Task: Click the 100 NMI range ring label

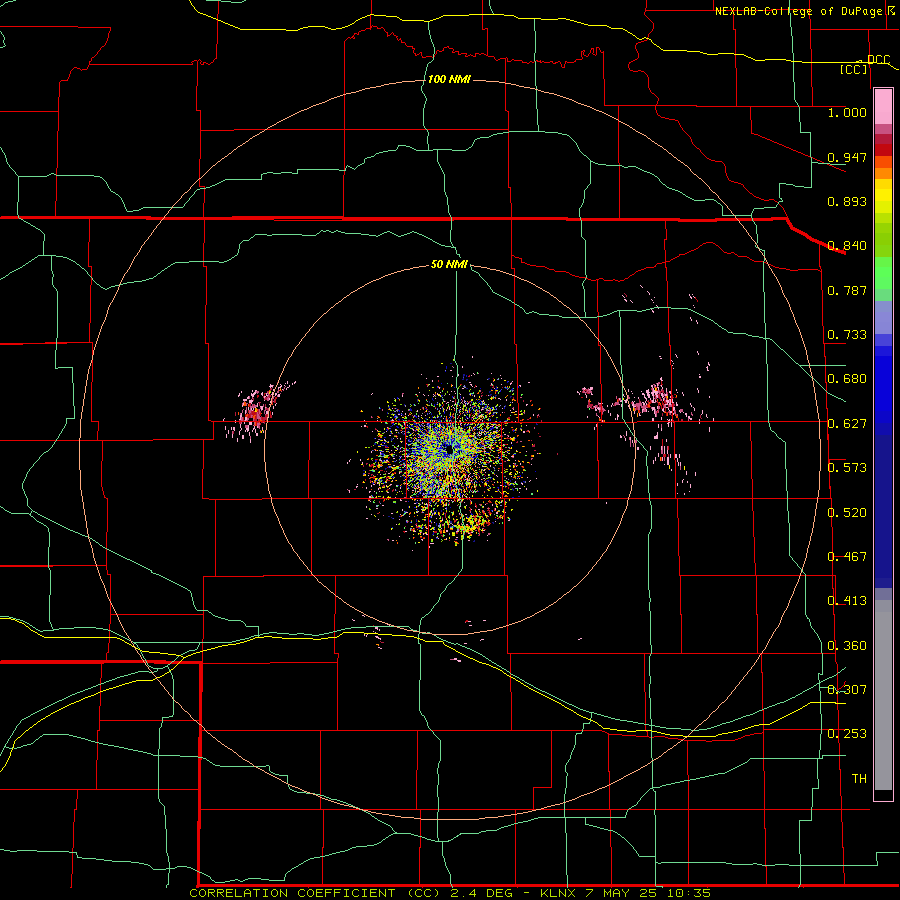Action: (x=449, y=79)
